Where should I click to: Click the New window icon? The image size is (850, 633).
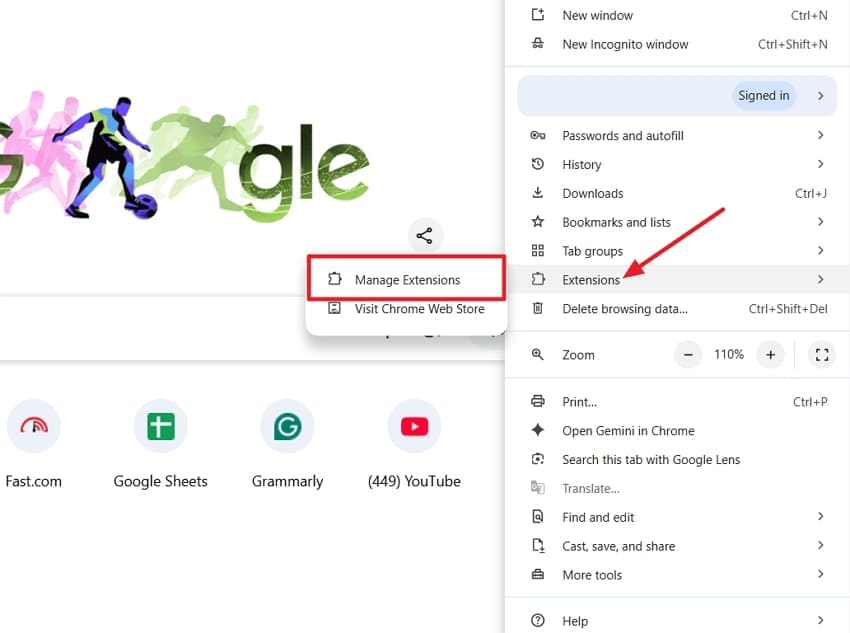tap(537, 15)
